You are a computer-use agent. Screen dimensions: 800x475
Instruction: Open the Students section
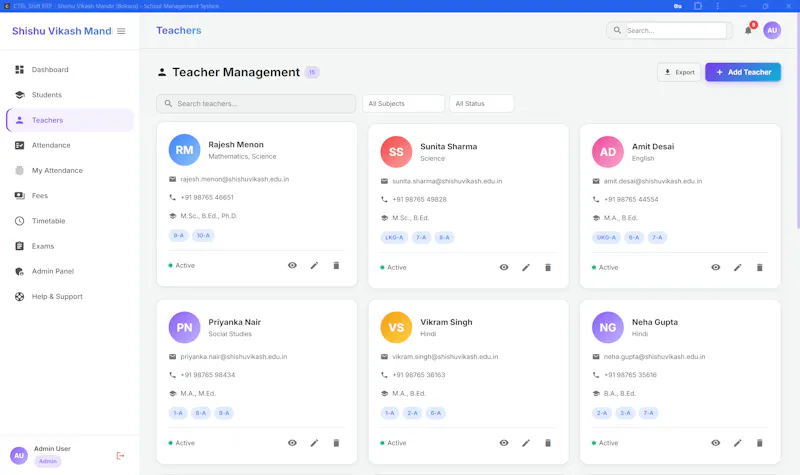[70, 95]
